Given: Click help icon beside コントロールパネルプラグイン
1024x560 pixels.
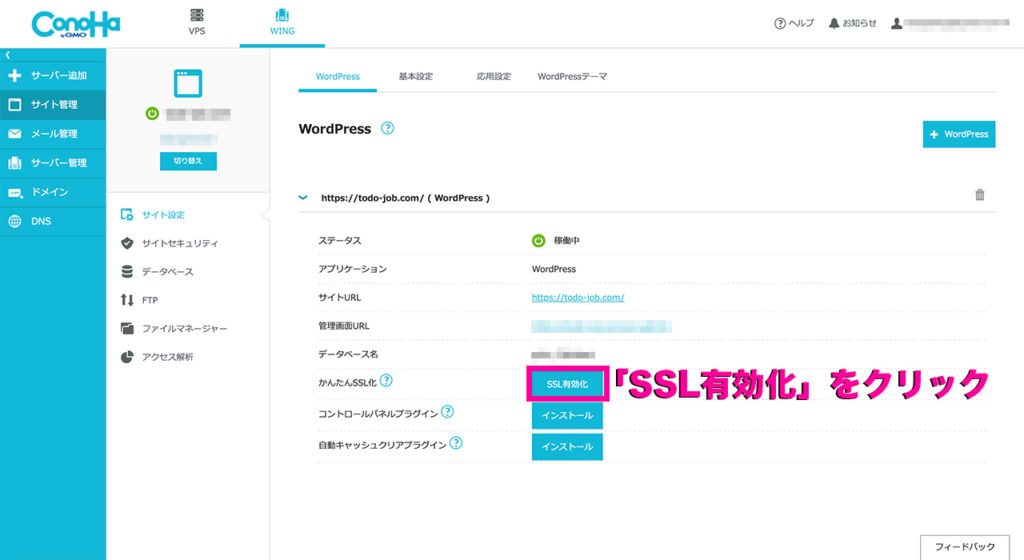Looking at the screenshot, I should pos(447,412).
